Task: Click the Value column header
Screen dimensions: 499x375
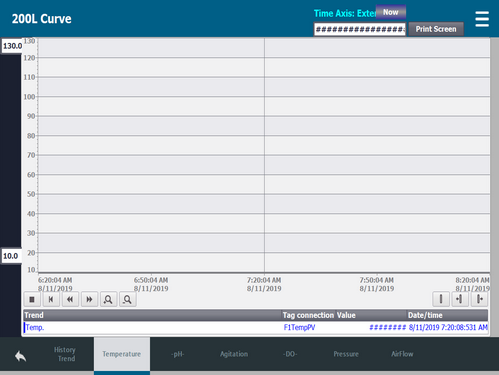Action: tap(371, 315)
